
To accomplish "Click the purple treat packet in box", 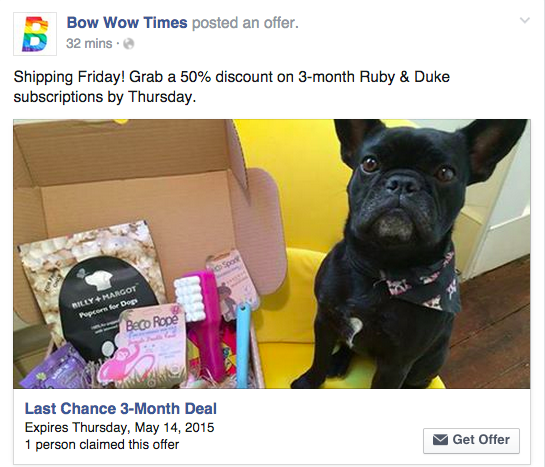I will click(52, 368).
